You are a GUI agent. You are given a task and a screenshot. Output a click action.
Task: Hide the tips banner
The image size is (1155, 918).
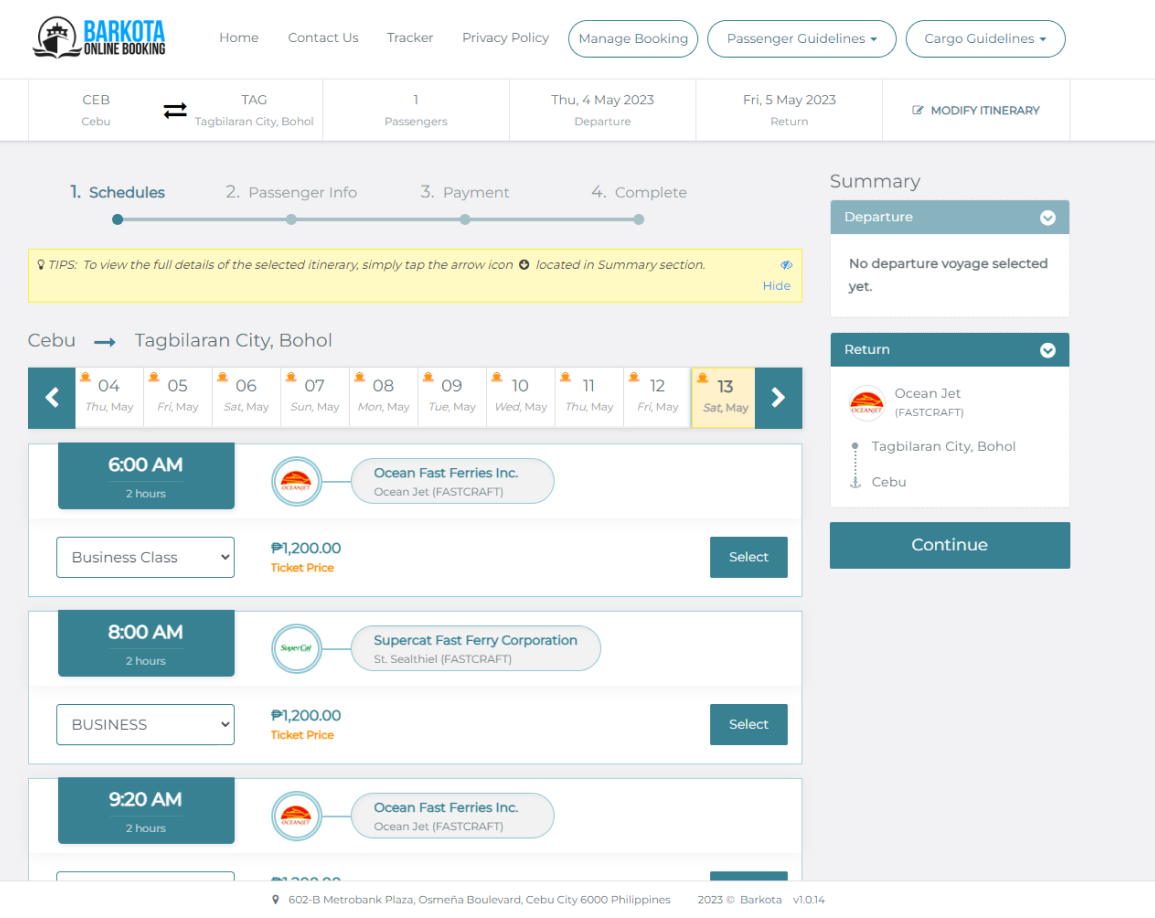776,285
